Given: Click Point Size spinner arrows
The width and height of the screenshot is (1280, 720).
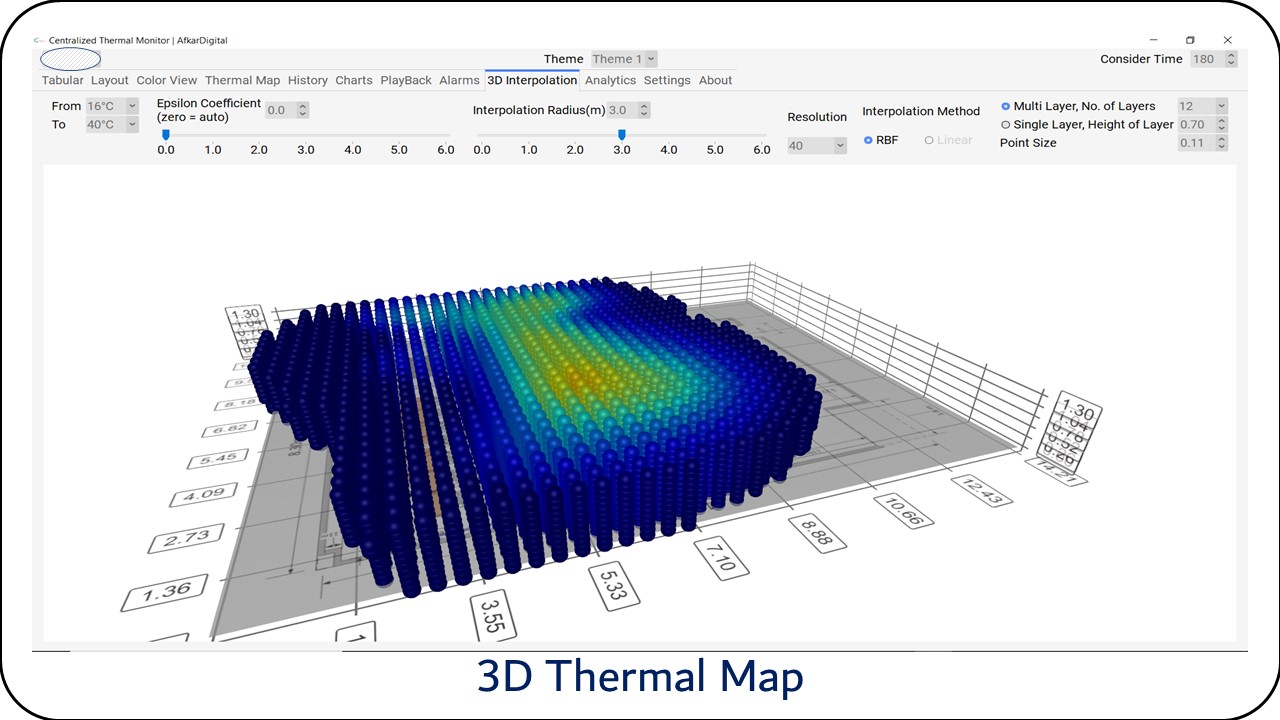Looking at the screenshot, I should click(x=1222, y=143).
